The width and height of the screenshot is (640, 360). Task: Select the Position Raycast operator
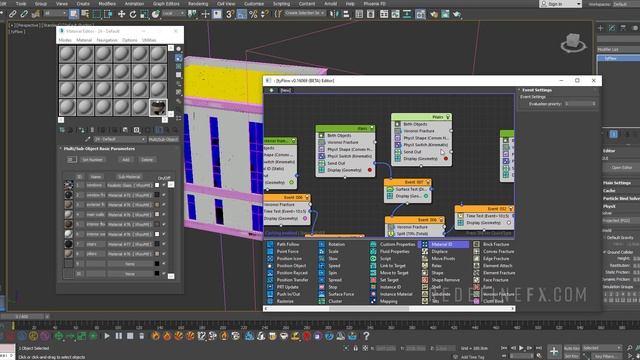point(287,273)
